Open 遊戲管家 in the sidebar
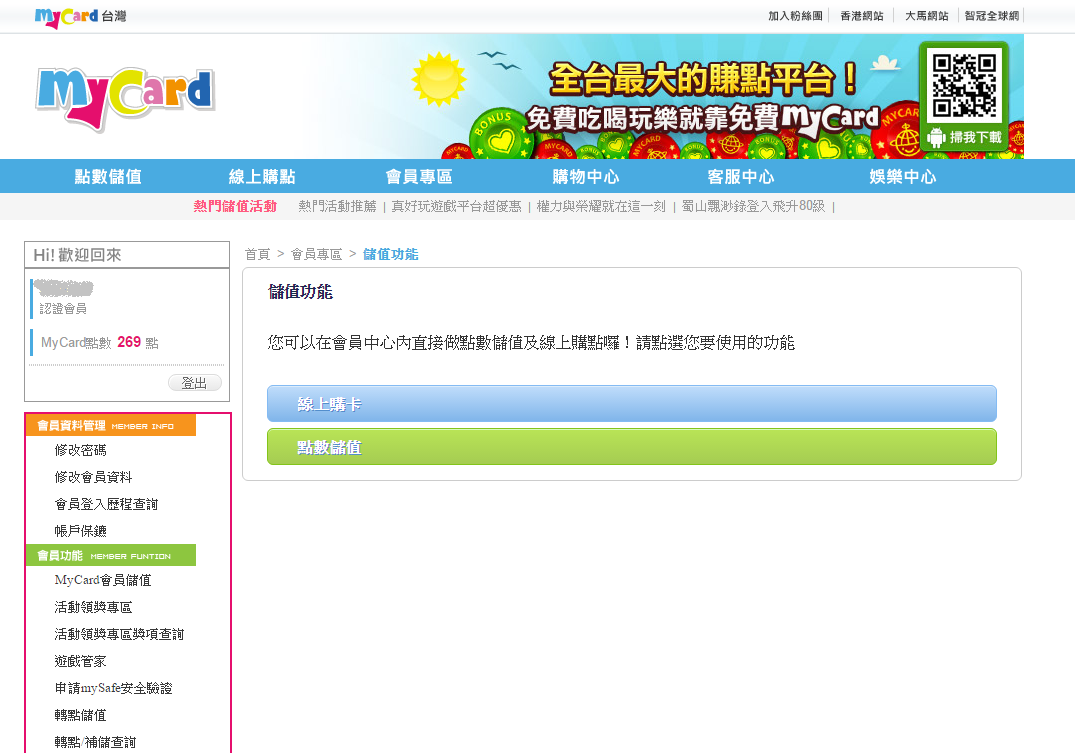The width and height of the screenshot is (1075, 753). click(x=81, y=662)
